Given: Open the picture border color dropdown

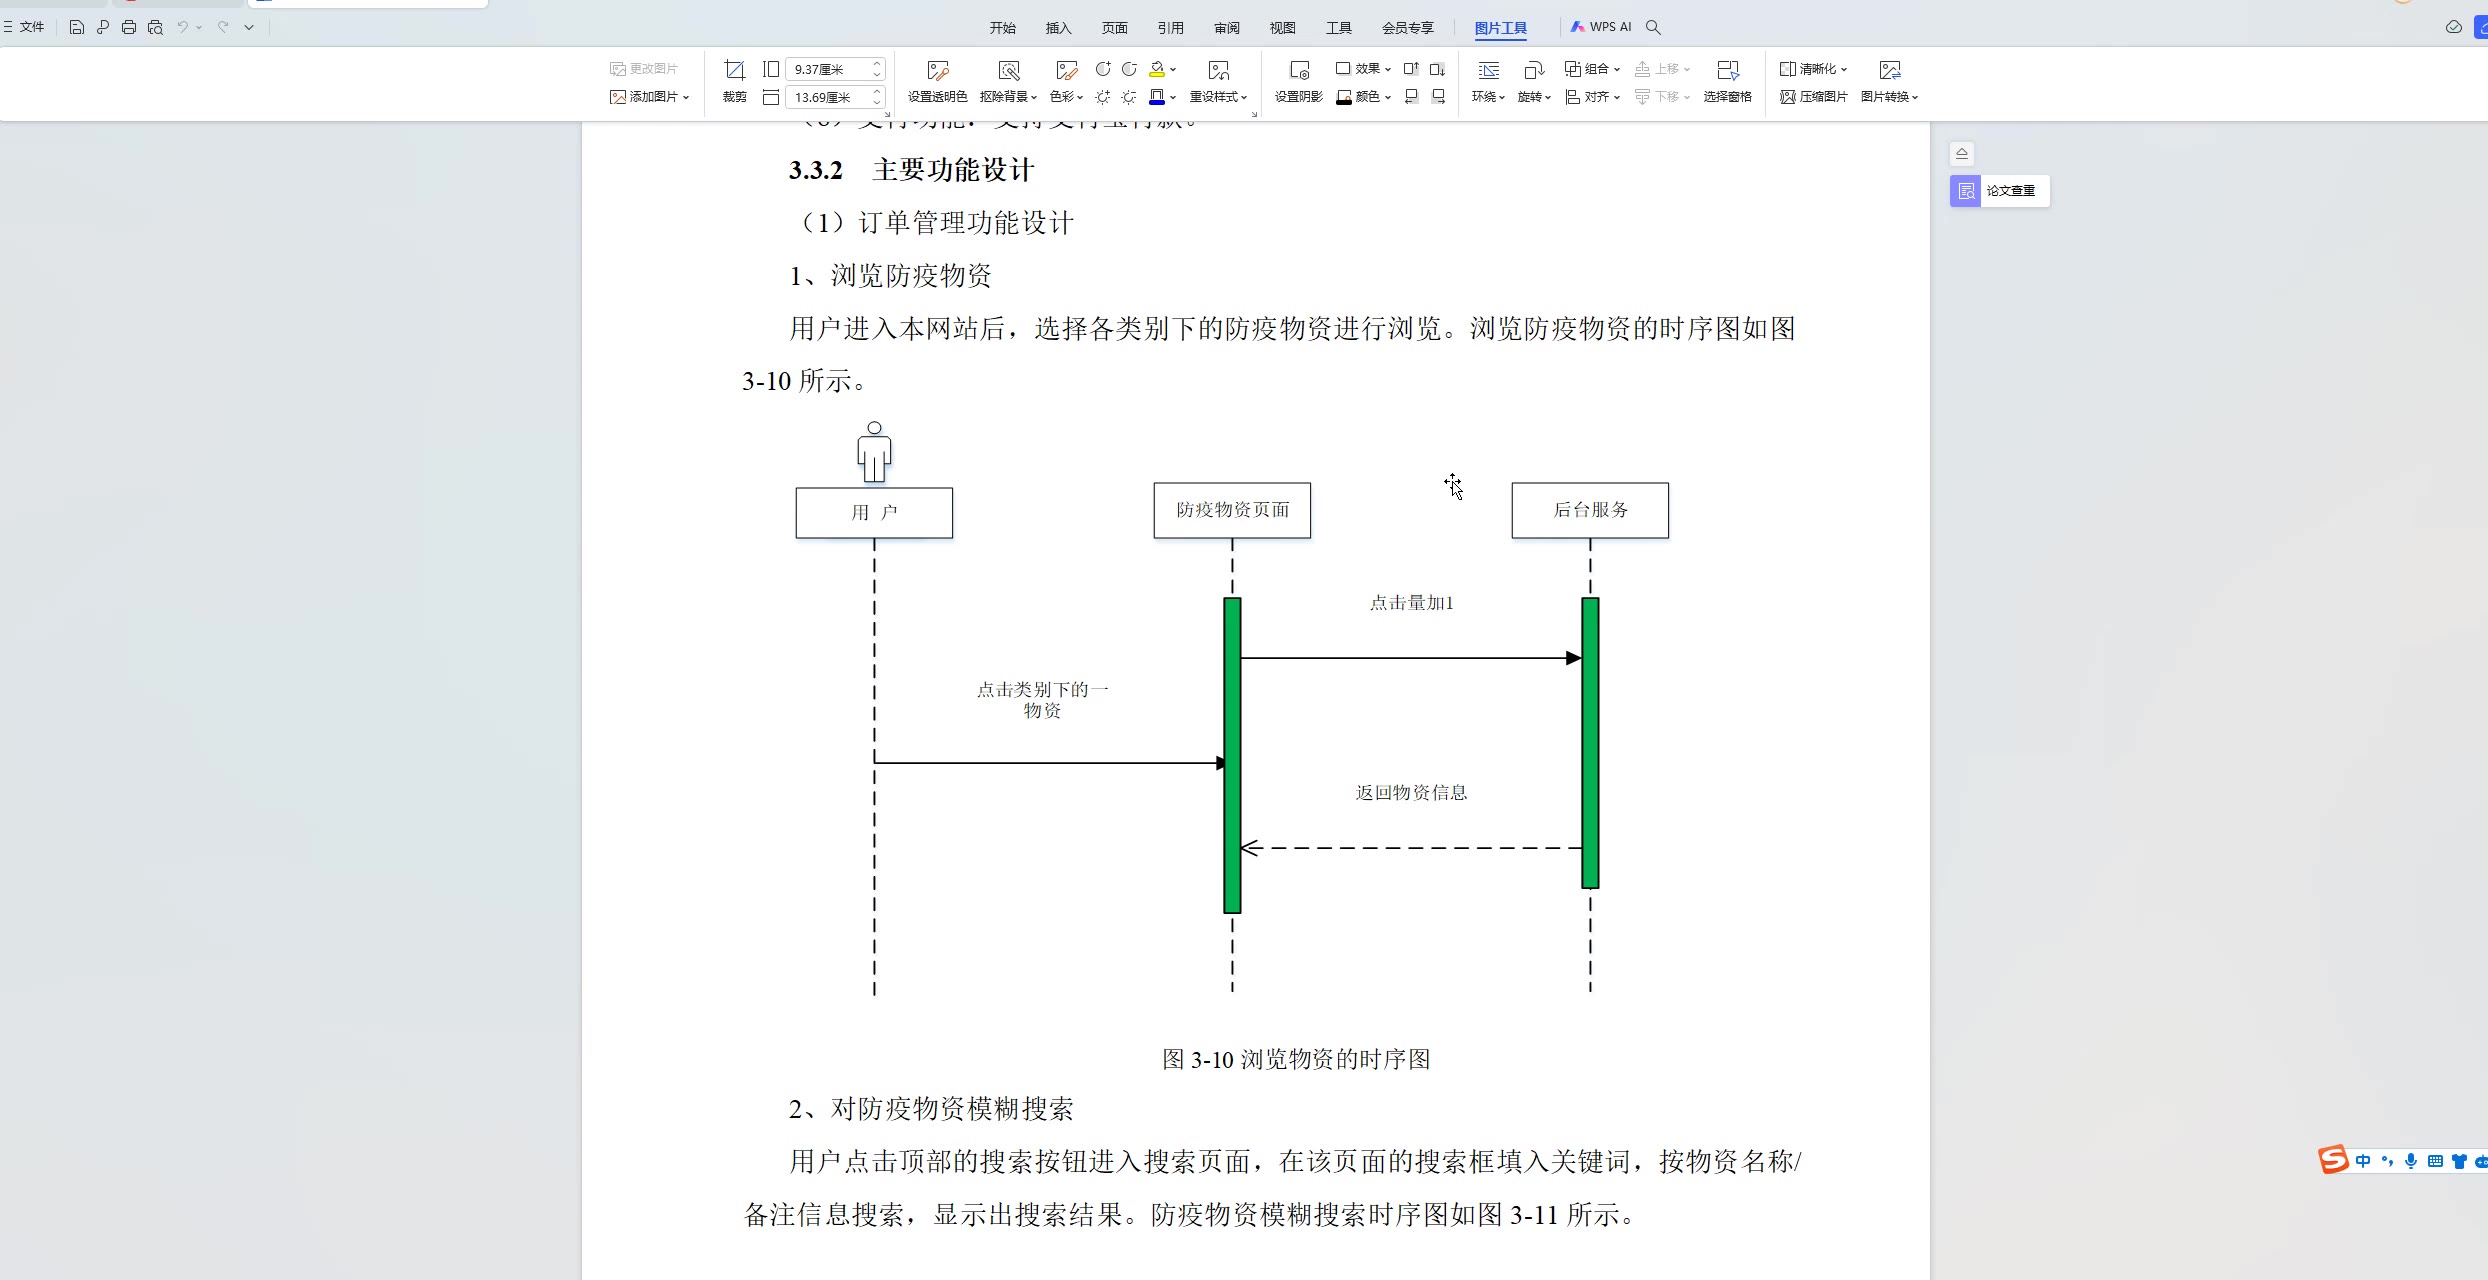Looking at the screenshot, I should pyautogui.click(x=1173, y=98).
